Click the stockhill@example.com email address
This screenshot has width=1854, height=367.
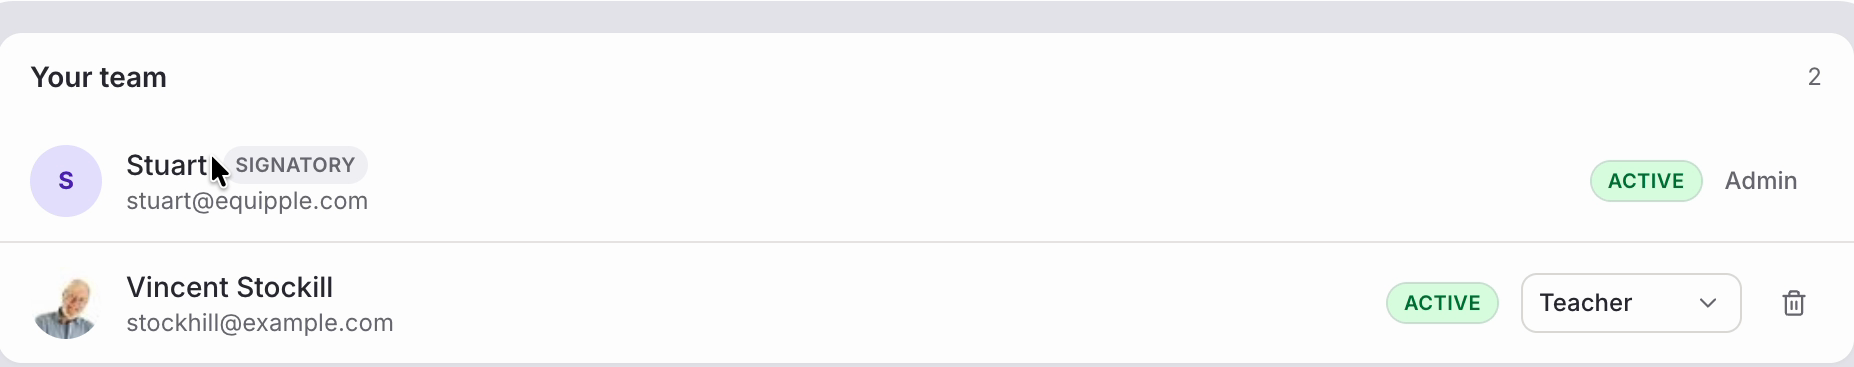pos(259,323)
